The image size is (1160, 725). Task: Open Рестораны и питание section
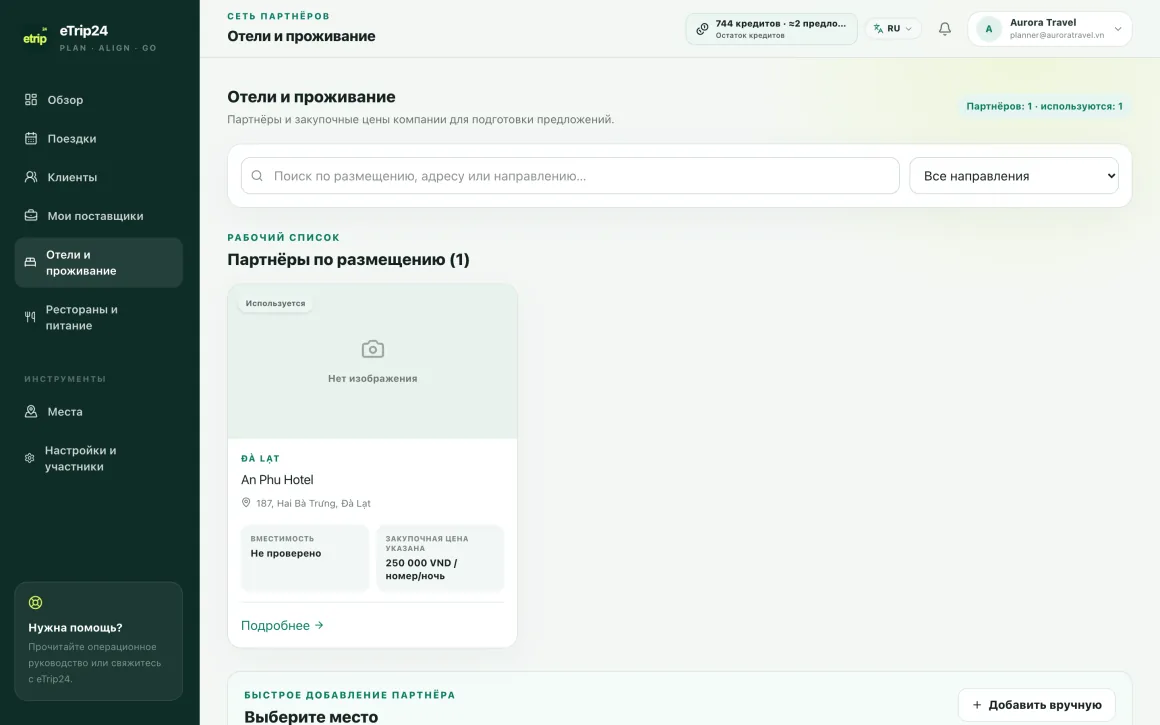(98, 317)
